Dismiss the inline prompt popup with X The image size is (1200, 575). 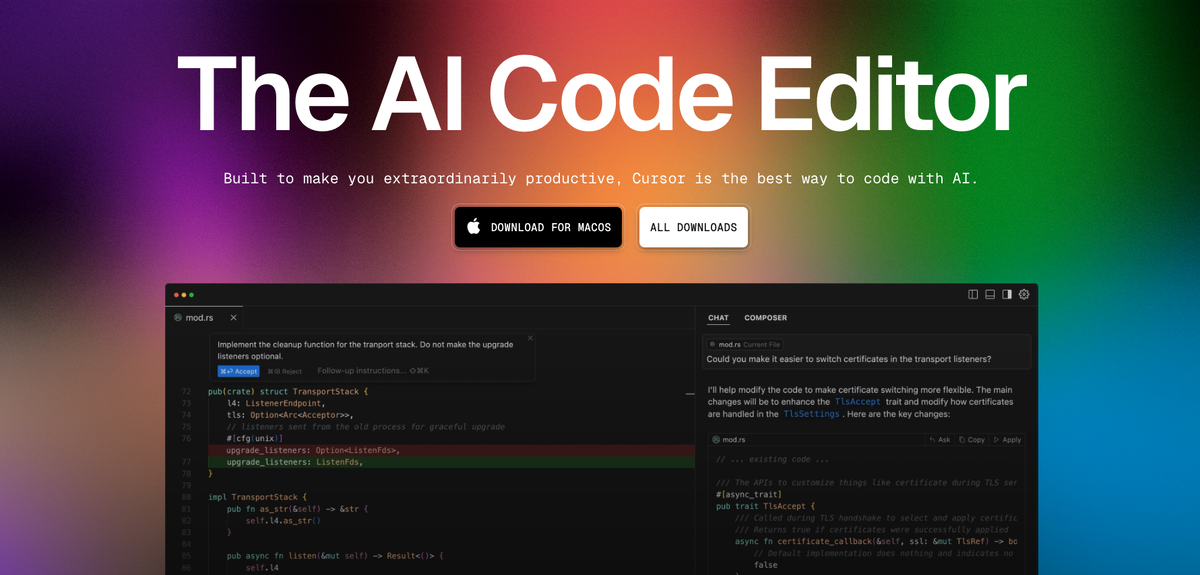pyautogui.click(x=530, y=338)
